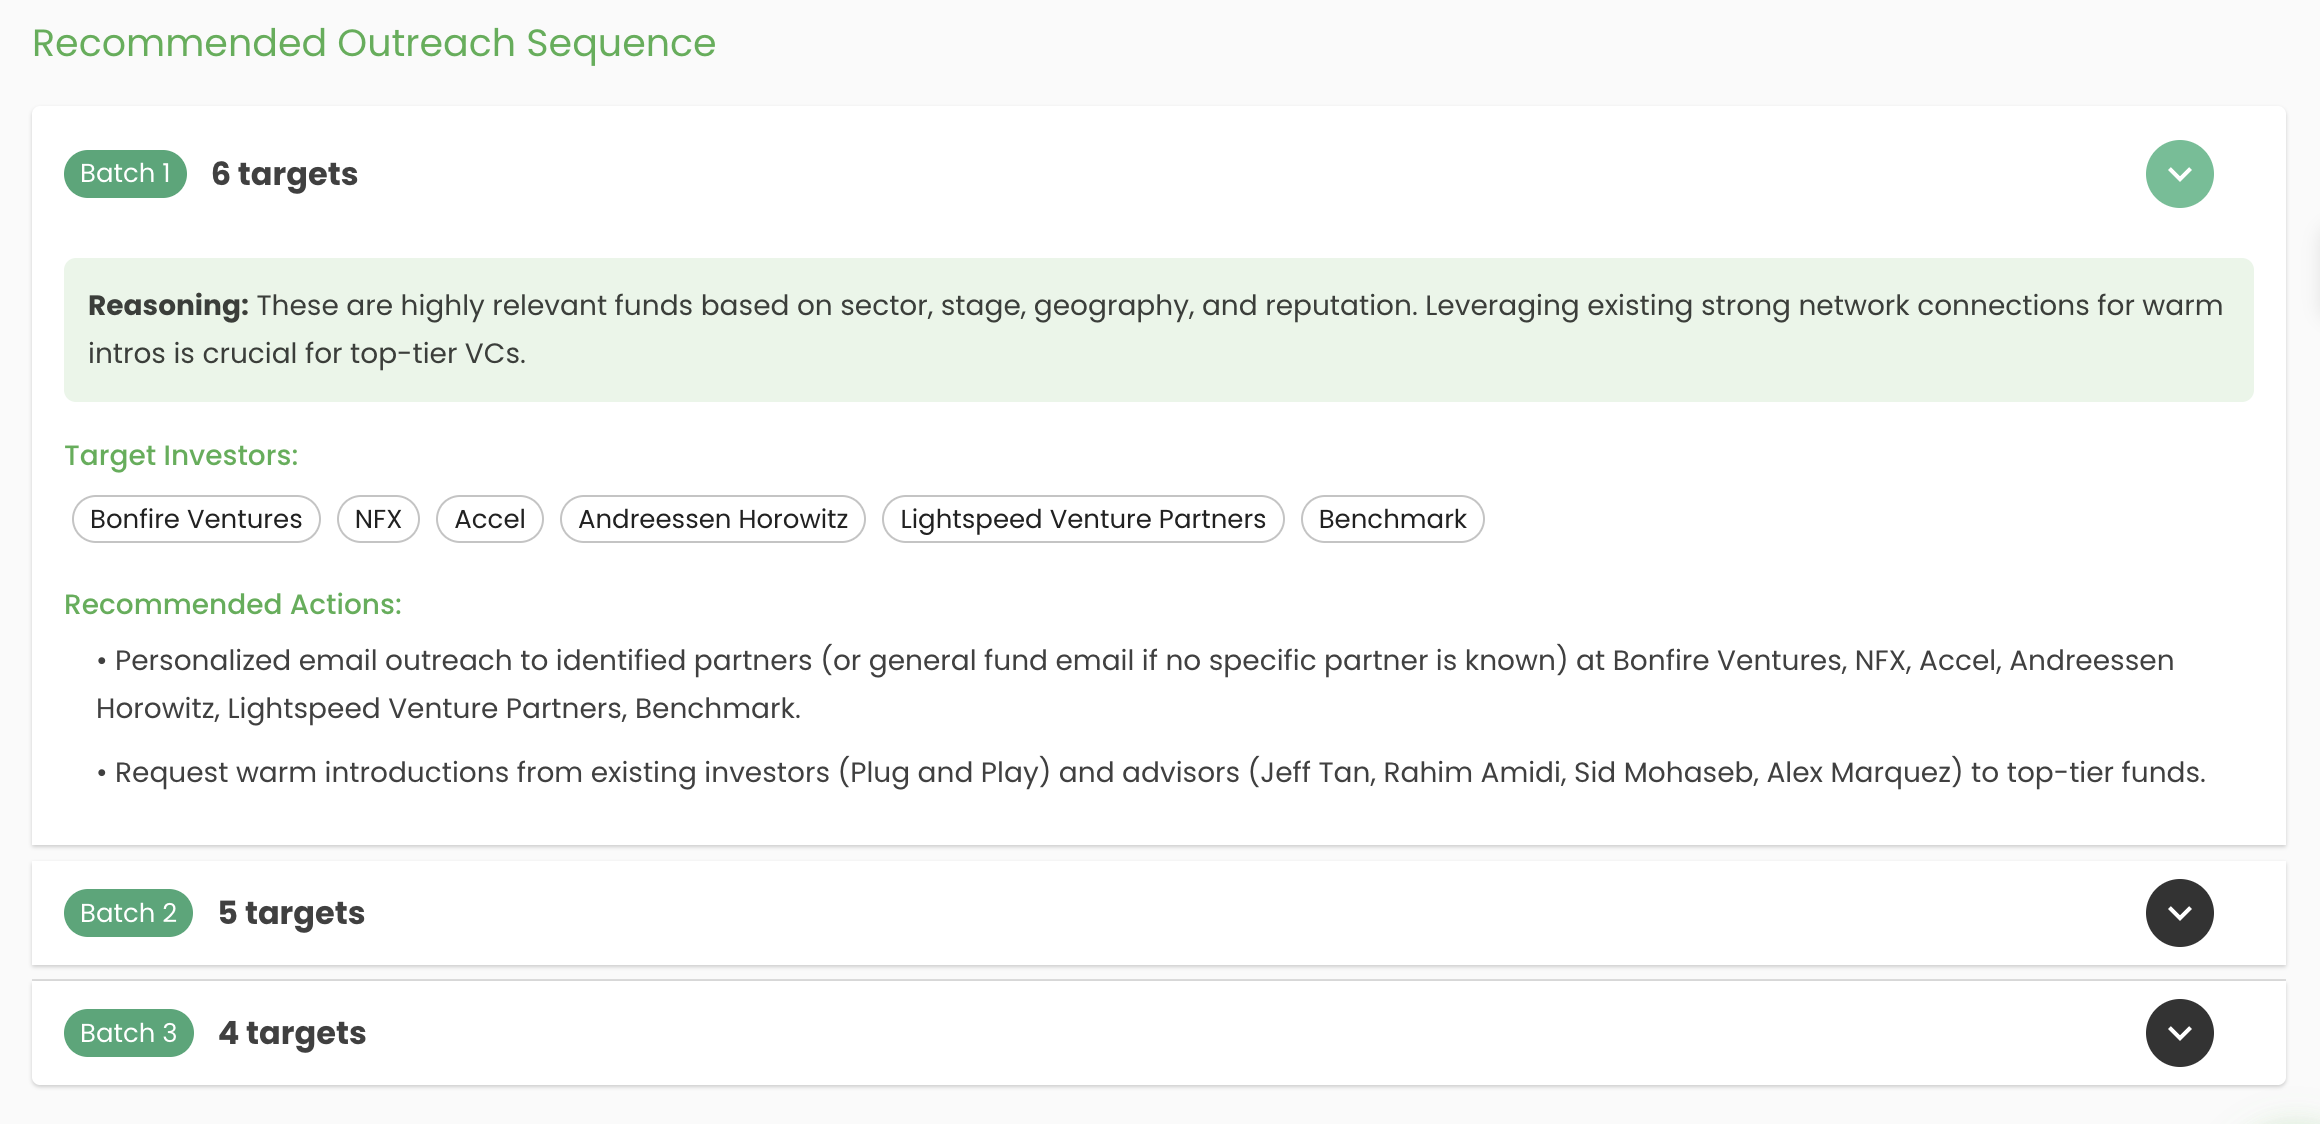
Task: Expand the Batch 3 chevron button
Action: click(2179, 1033)
